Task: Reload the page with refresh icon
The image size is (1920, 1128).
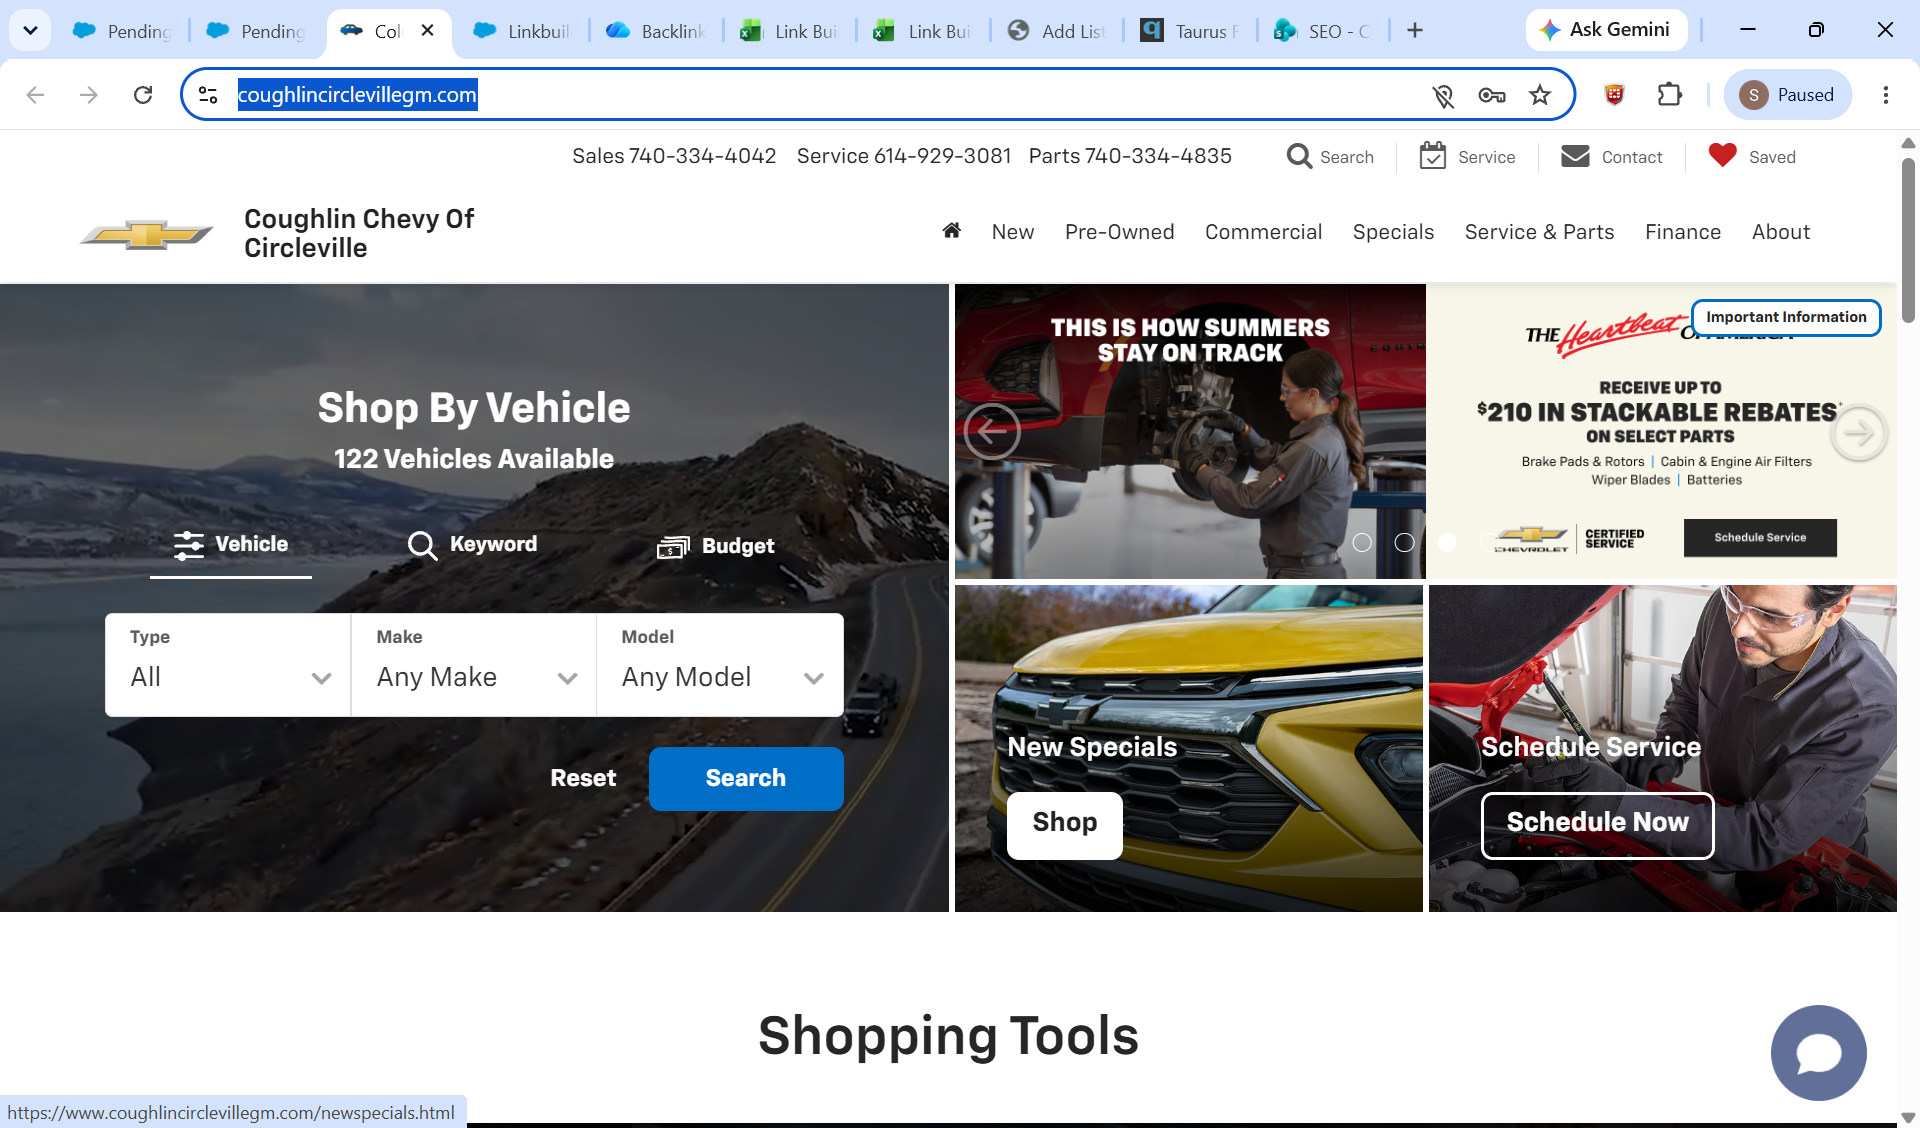Action: (143, 95)
